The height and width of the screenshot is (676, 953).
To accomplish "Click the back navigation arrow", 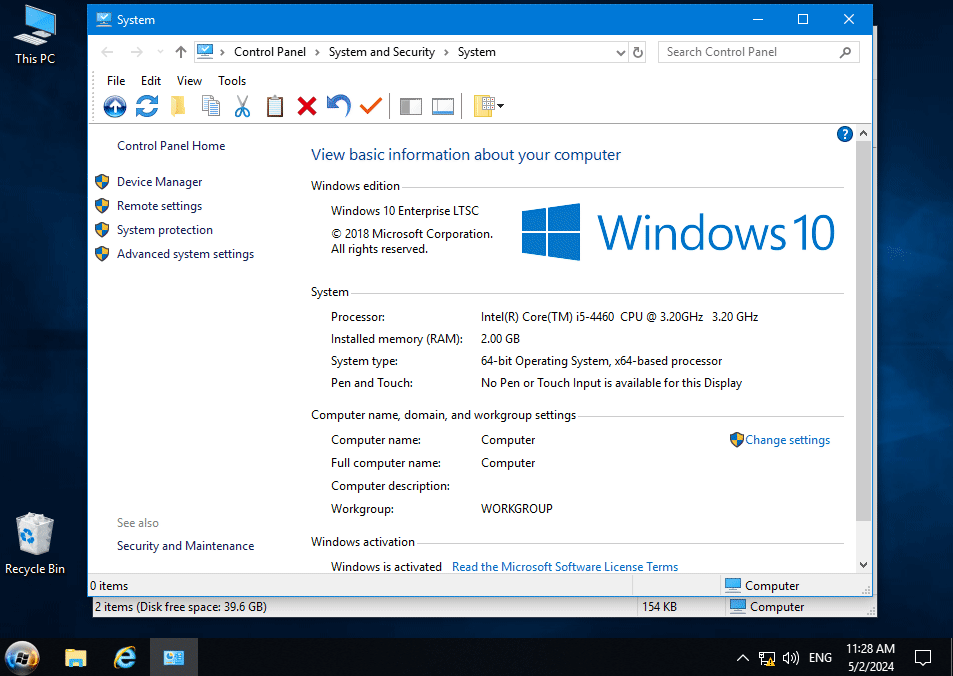I will [108, 52].
